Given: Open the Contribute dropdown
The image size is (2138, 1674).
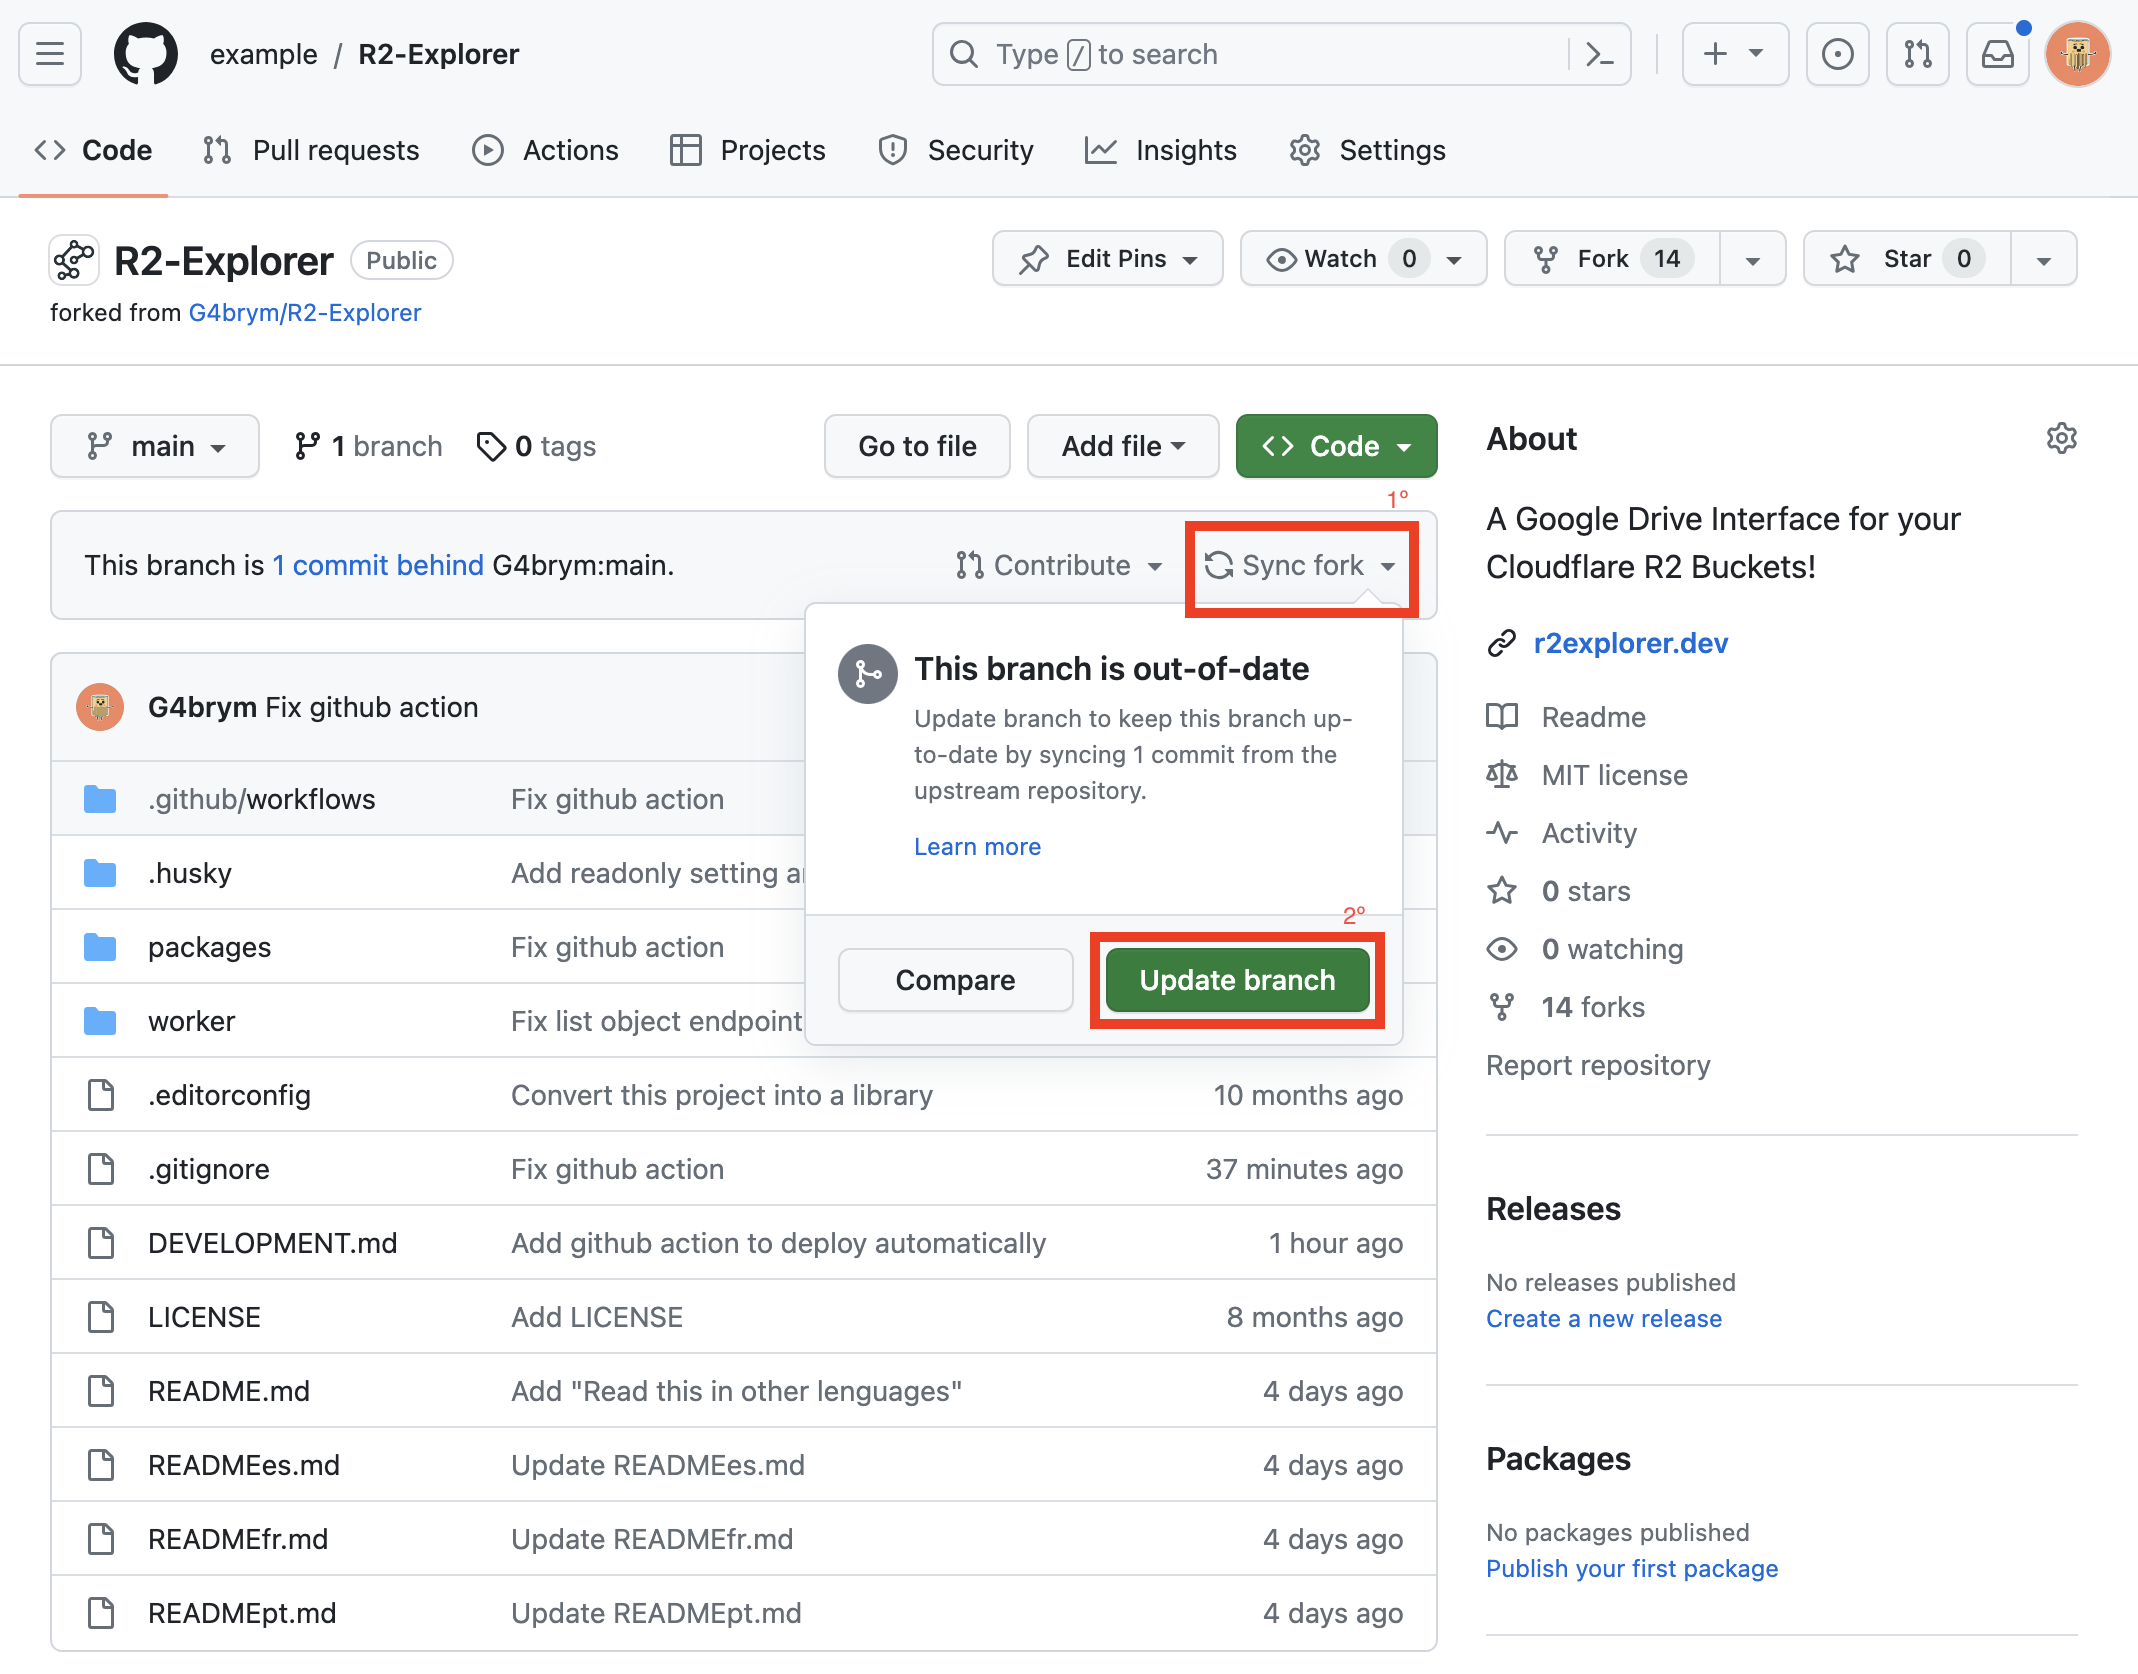Looking at the screenshot, I should pyautogui.click(x=1059, y=565).
